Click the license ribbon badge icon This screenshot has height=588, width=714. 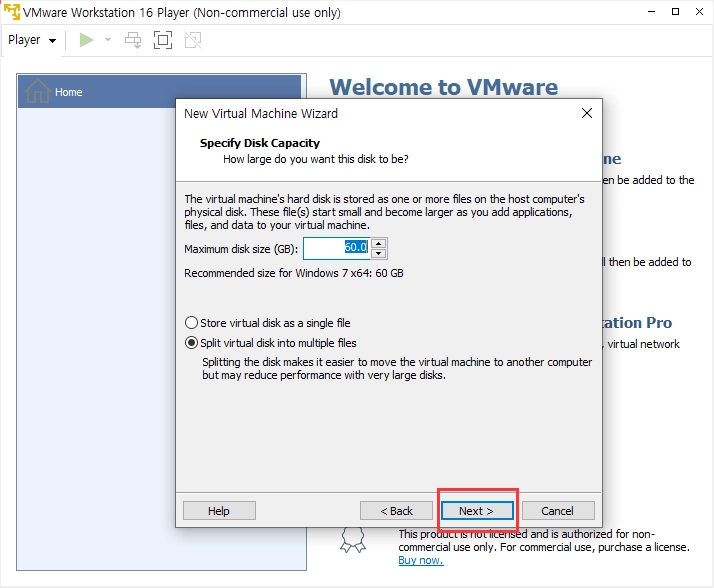[x=353, y=540]
